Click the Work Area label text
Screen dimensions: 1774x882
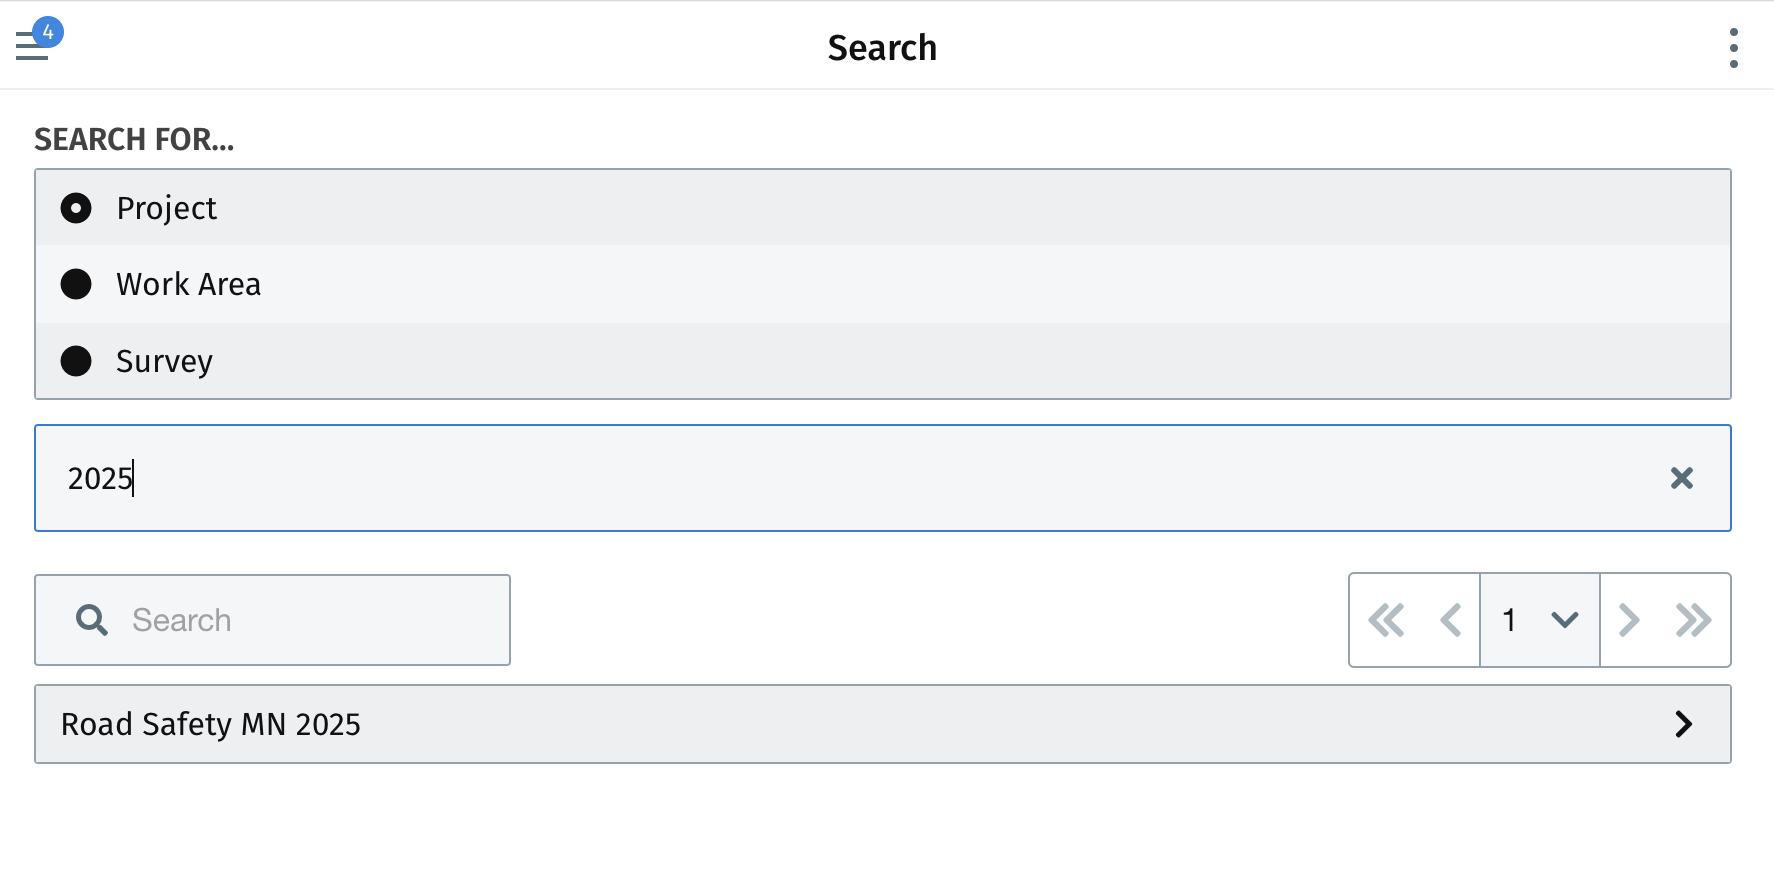point(188,284)
